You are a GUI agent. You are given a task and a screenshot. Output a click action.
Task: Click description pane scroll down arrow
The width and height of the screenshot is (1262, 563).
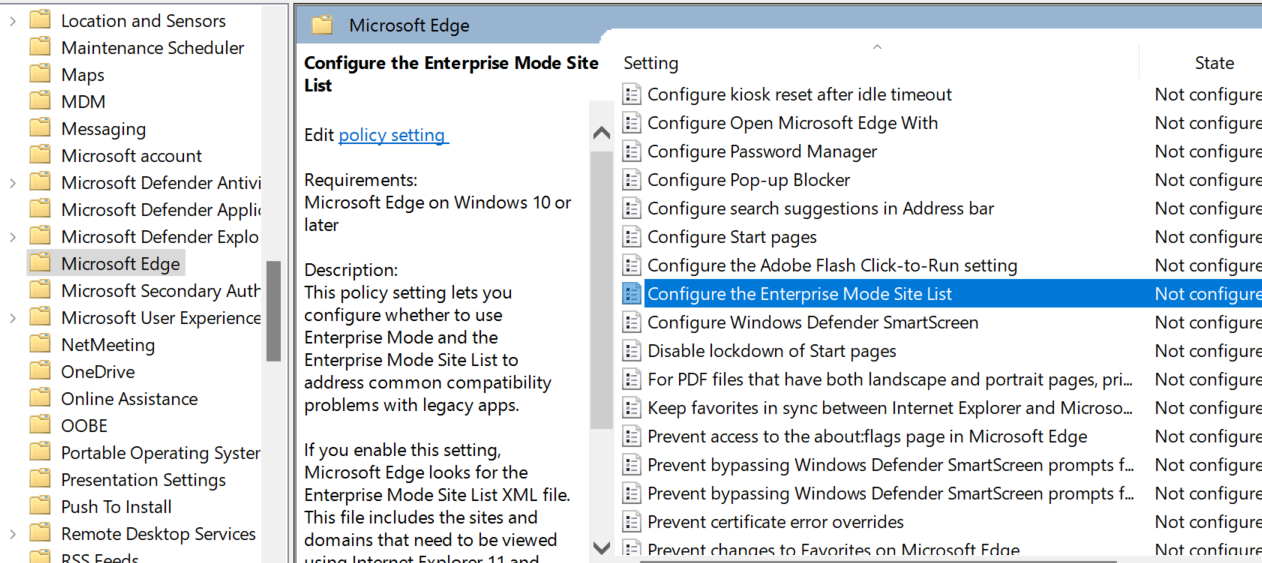tap(601, 547)
